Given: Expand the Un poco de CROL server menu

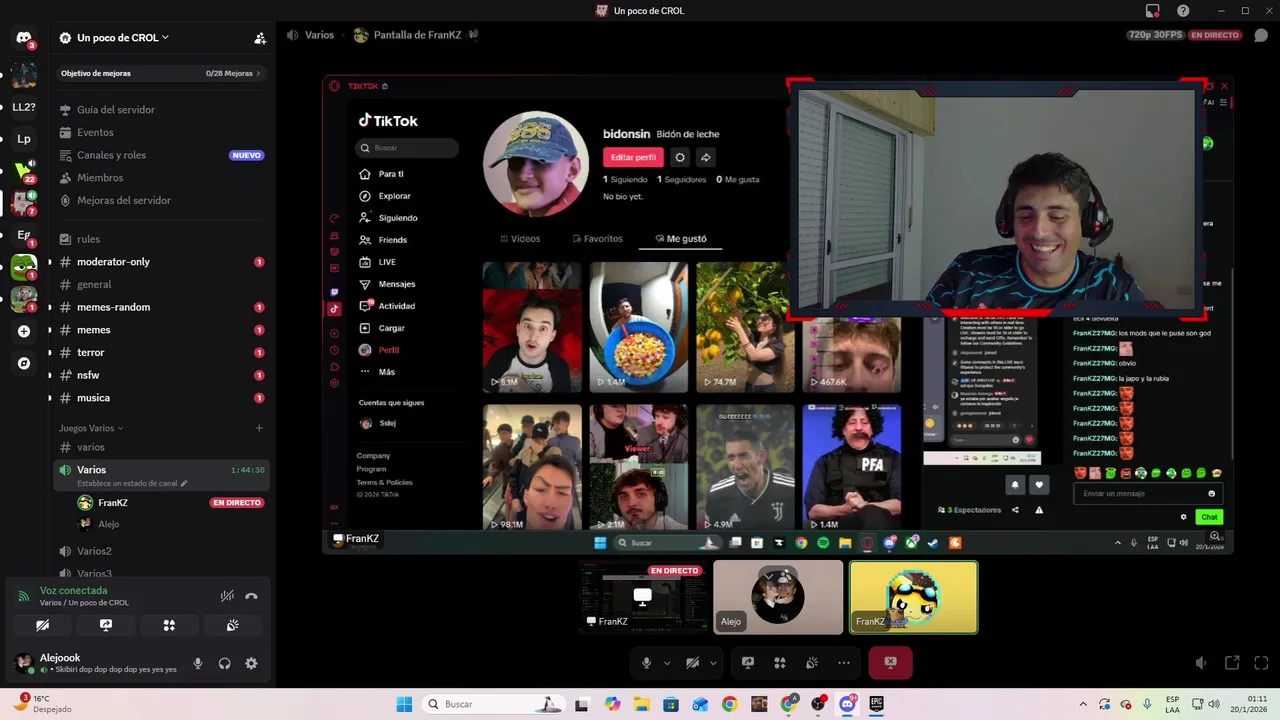Looking at the screenshot, I should tap(122, 38).
